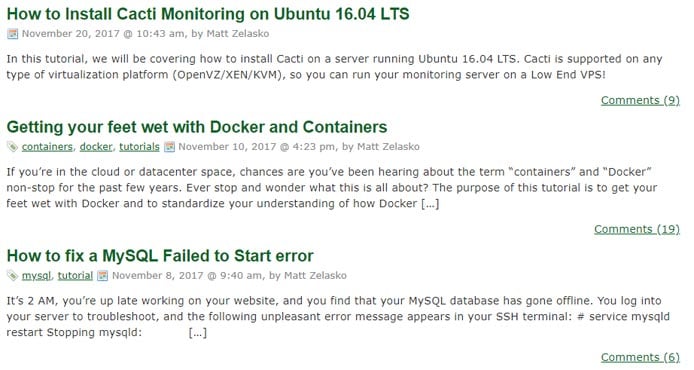
Task: View Comments (6) on MySQL post
Action: pyautogui.click(x=640, y=357)
